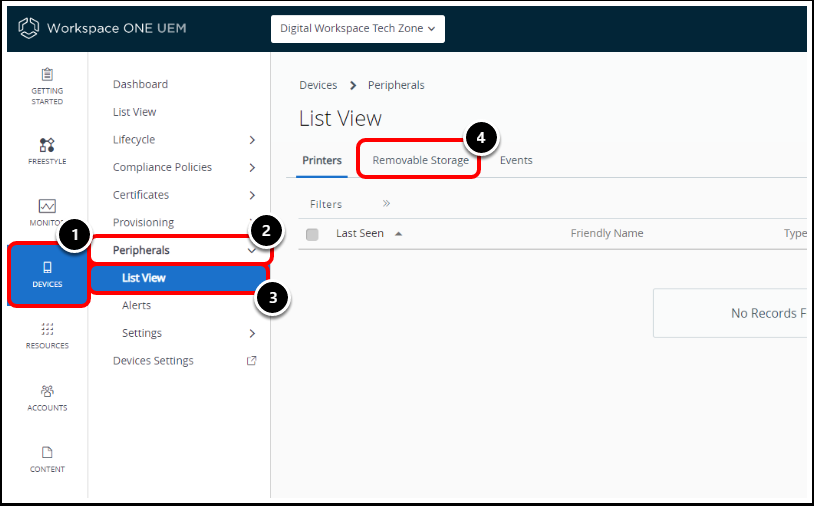Select the Freestyle workflow icon
The width and height of the screenshot is (814, 506).
point(47,145)
